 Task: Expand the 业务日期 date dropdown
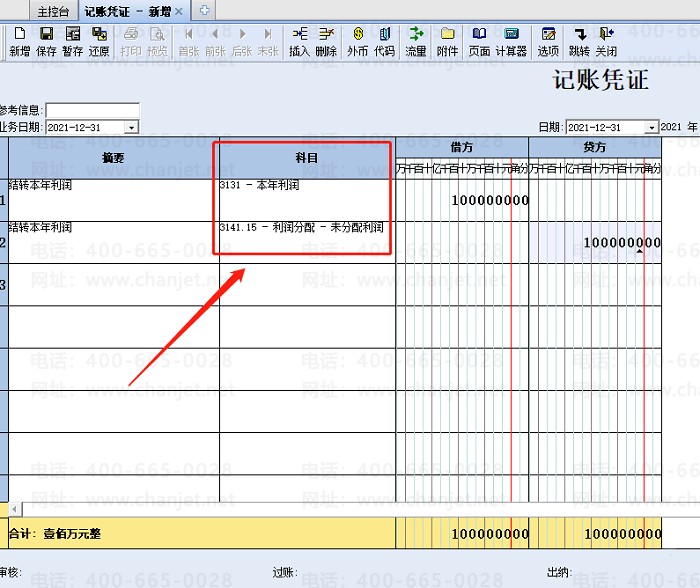[131, 128]
